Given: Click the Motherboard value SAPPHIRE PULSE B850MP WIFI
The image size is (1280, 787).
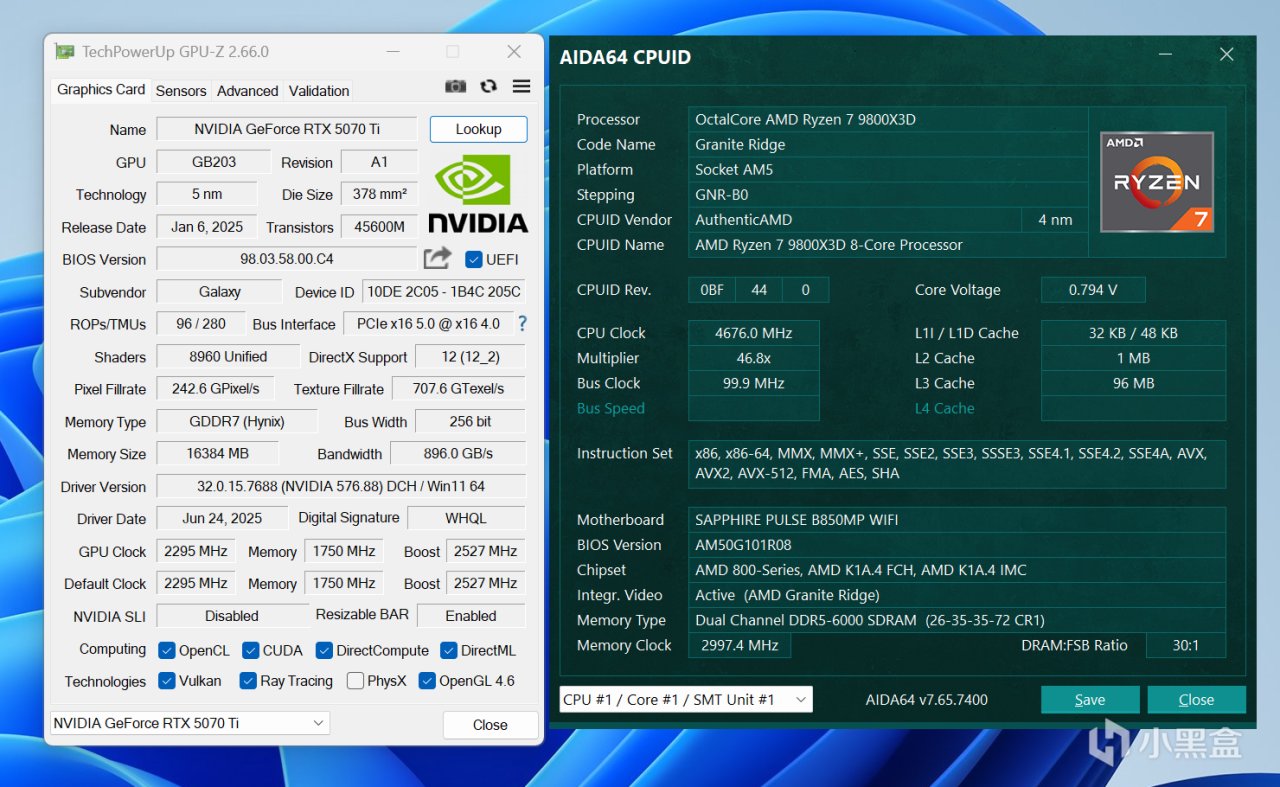Looking at the screenshot, I should pyautogui.click(x=957, y=520).
